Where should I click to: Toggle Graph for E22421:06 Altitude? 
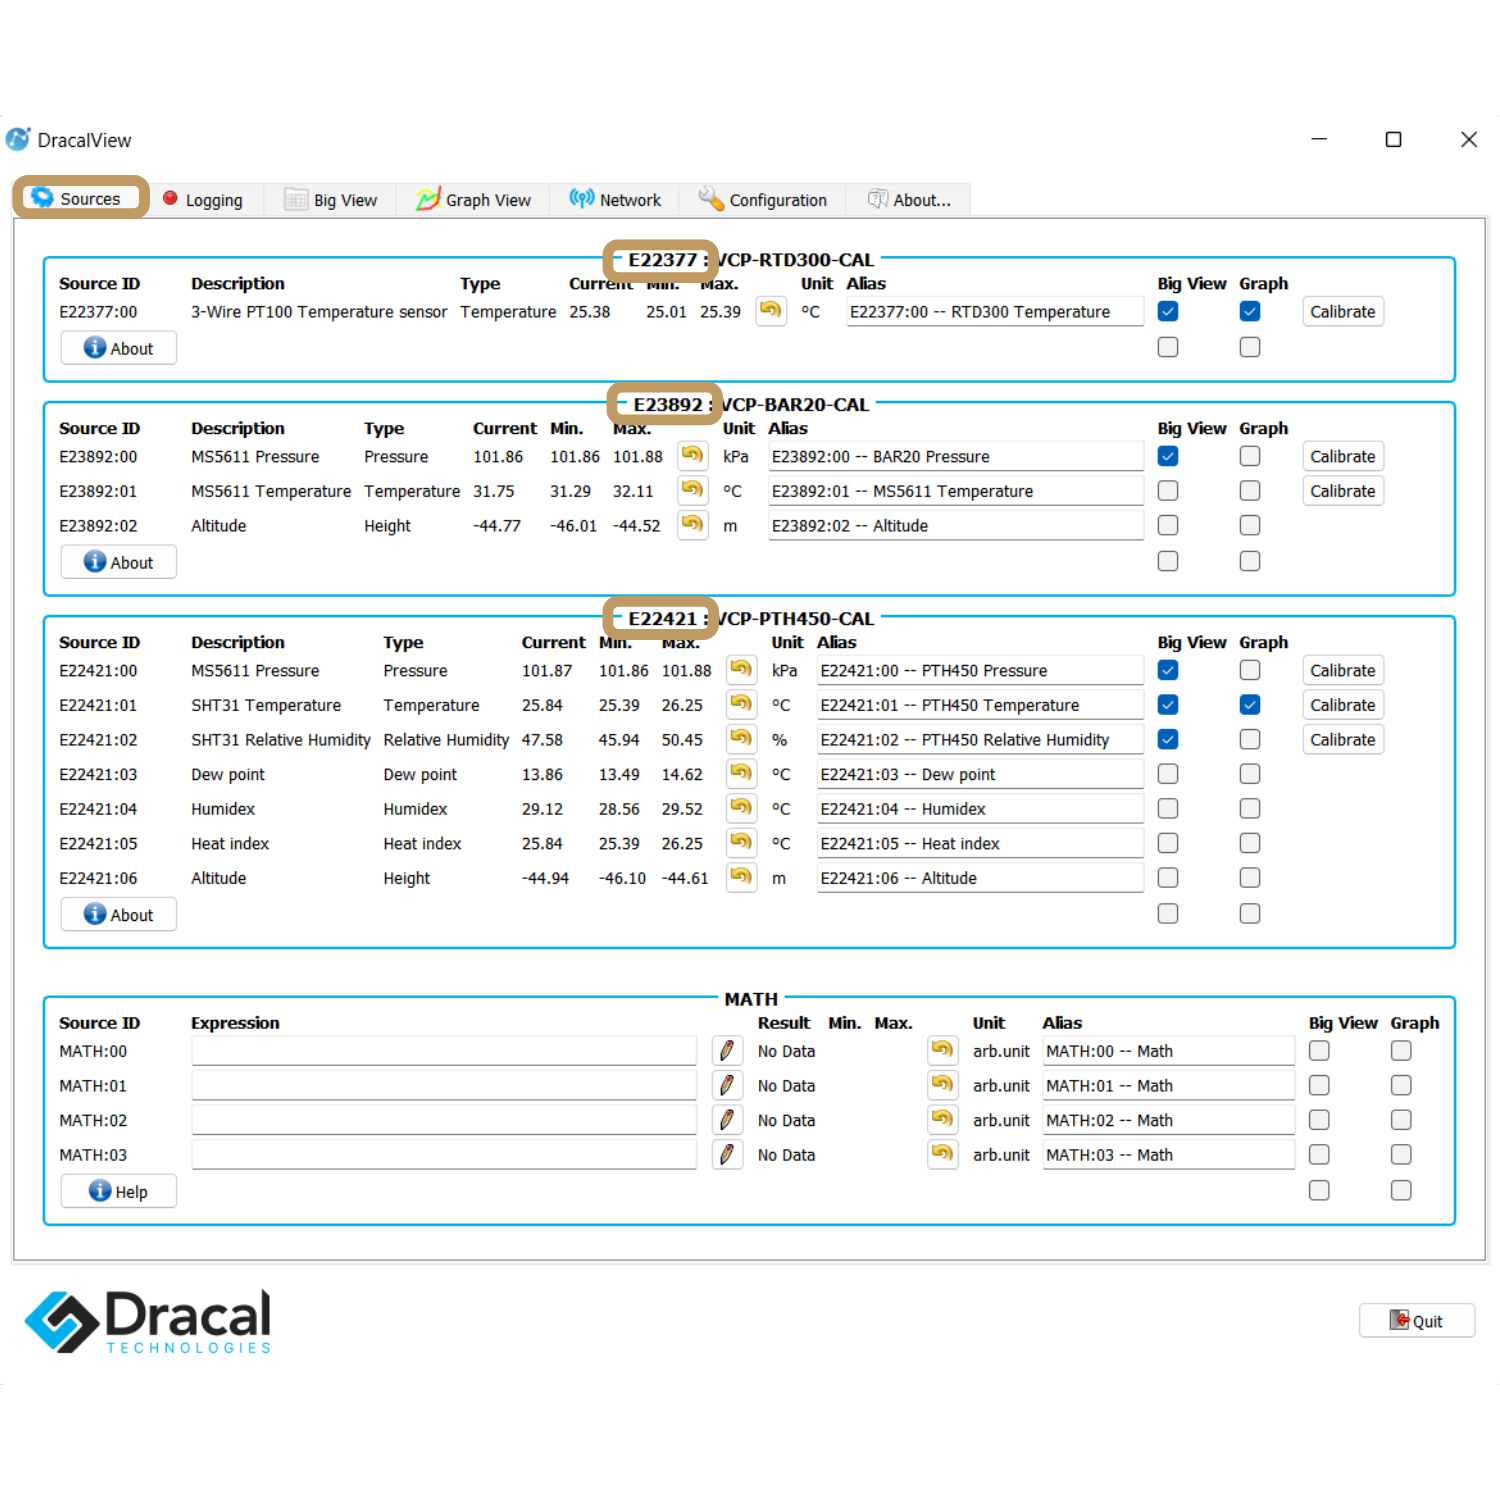point(1250,878)
